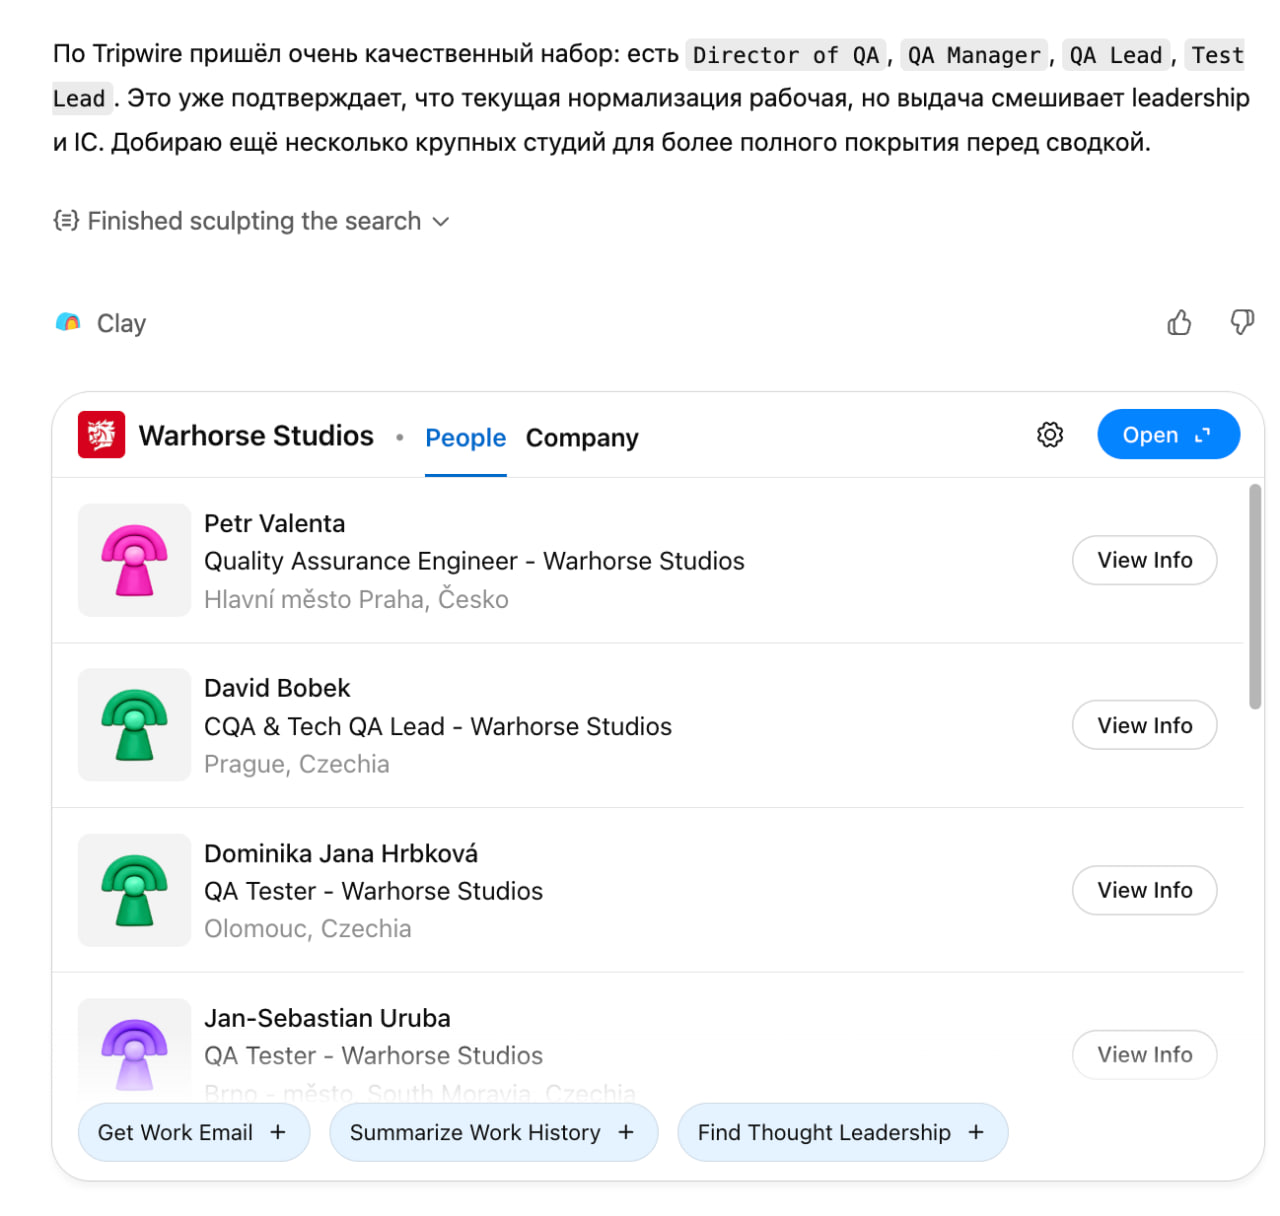Click David Bobek's green avatar
The image size is (1280, 1216).
(134, 725)
